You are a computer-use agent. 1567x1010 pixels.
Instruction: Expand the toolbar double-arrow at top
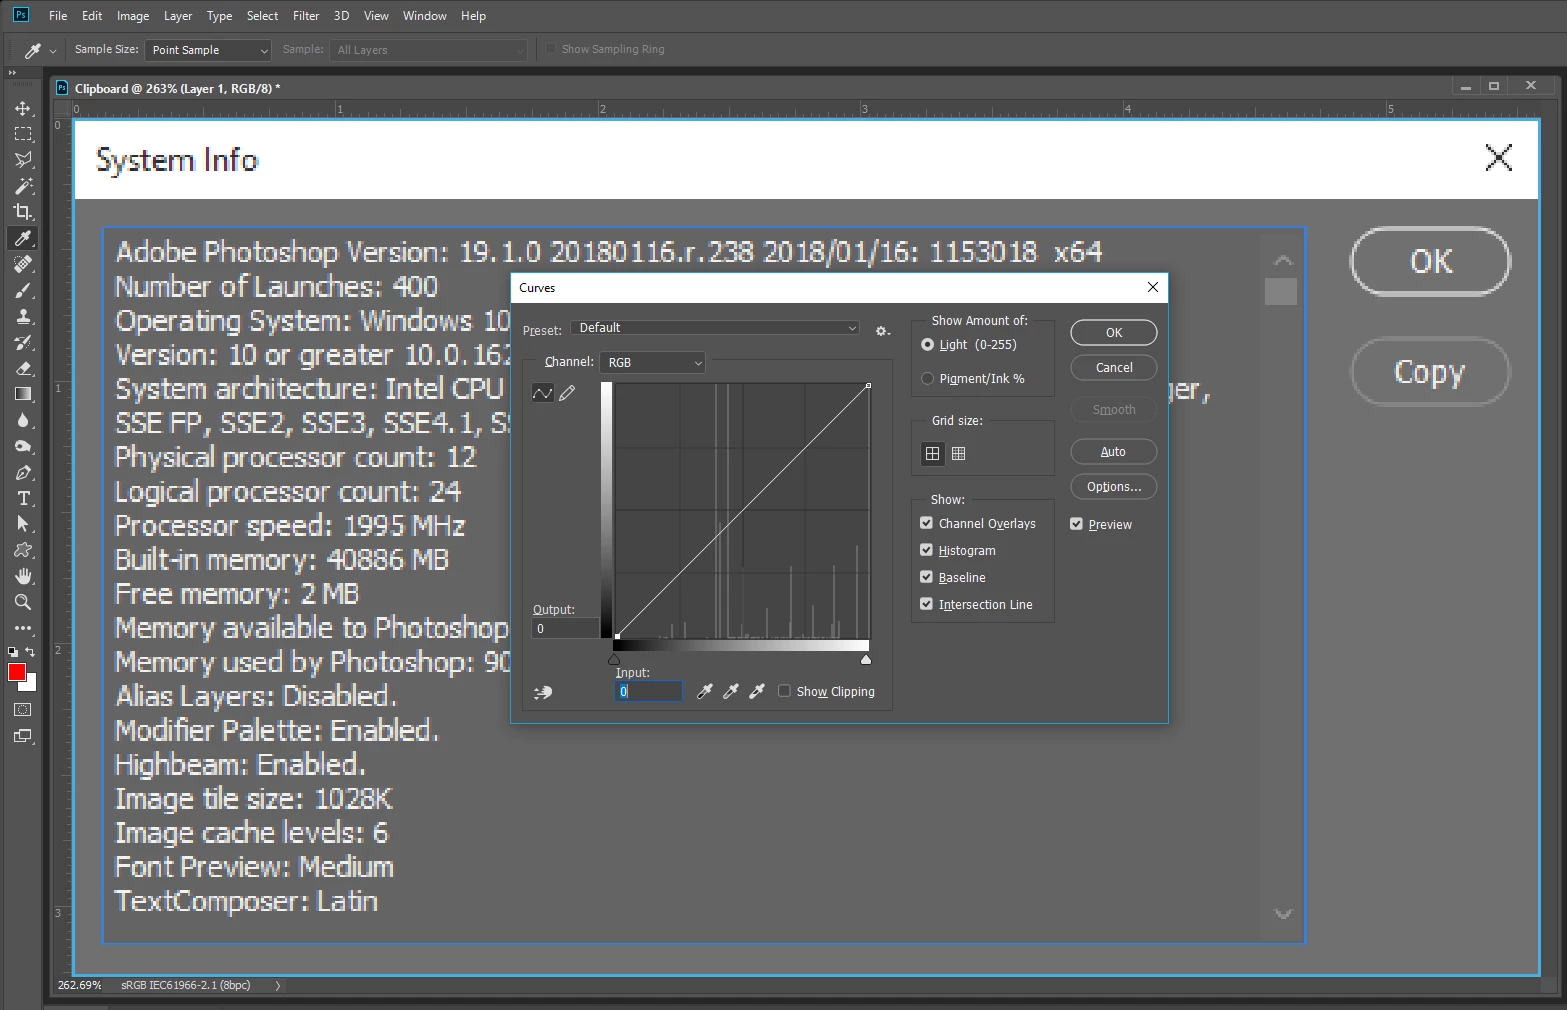(12, 73)
